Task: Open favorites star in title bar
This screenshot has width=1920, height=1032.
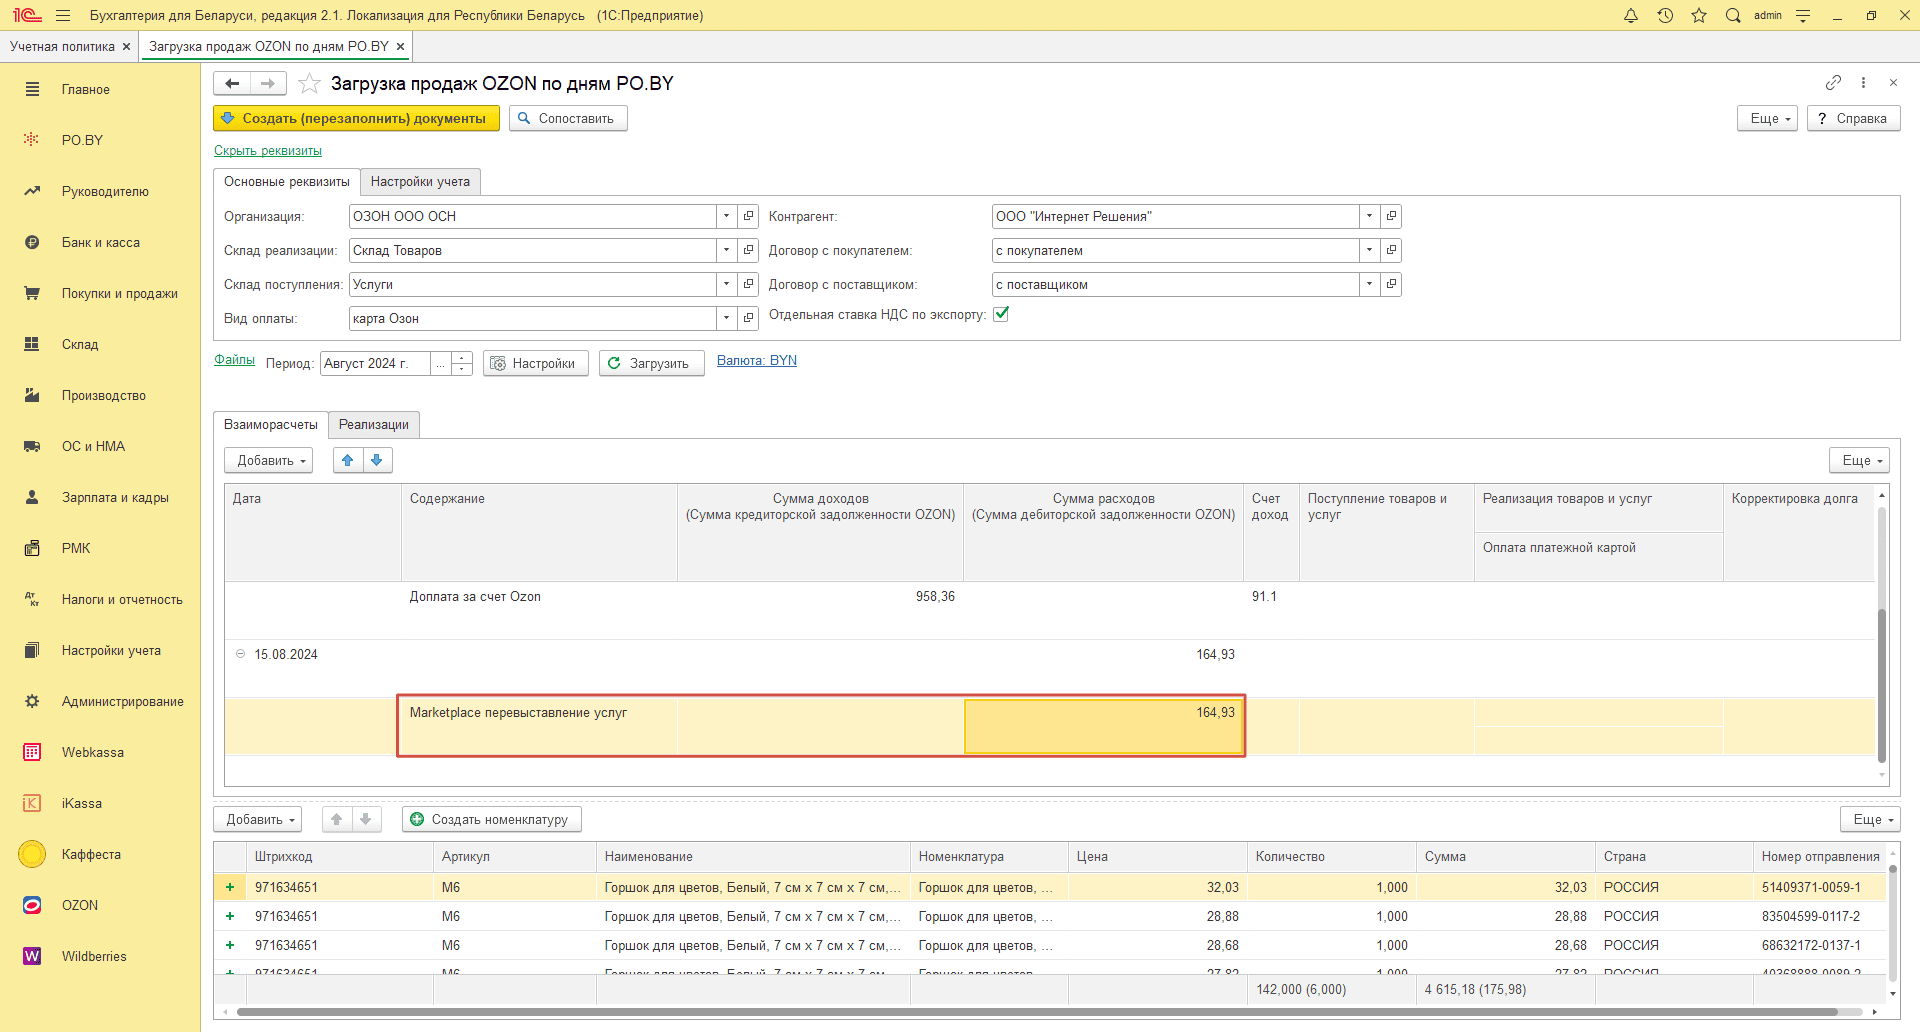Action: click(x=1699, y=15)
